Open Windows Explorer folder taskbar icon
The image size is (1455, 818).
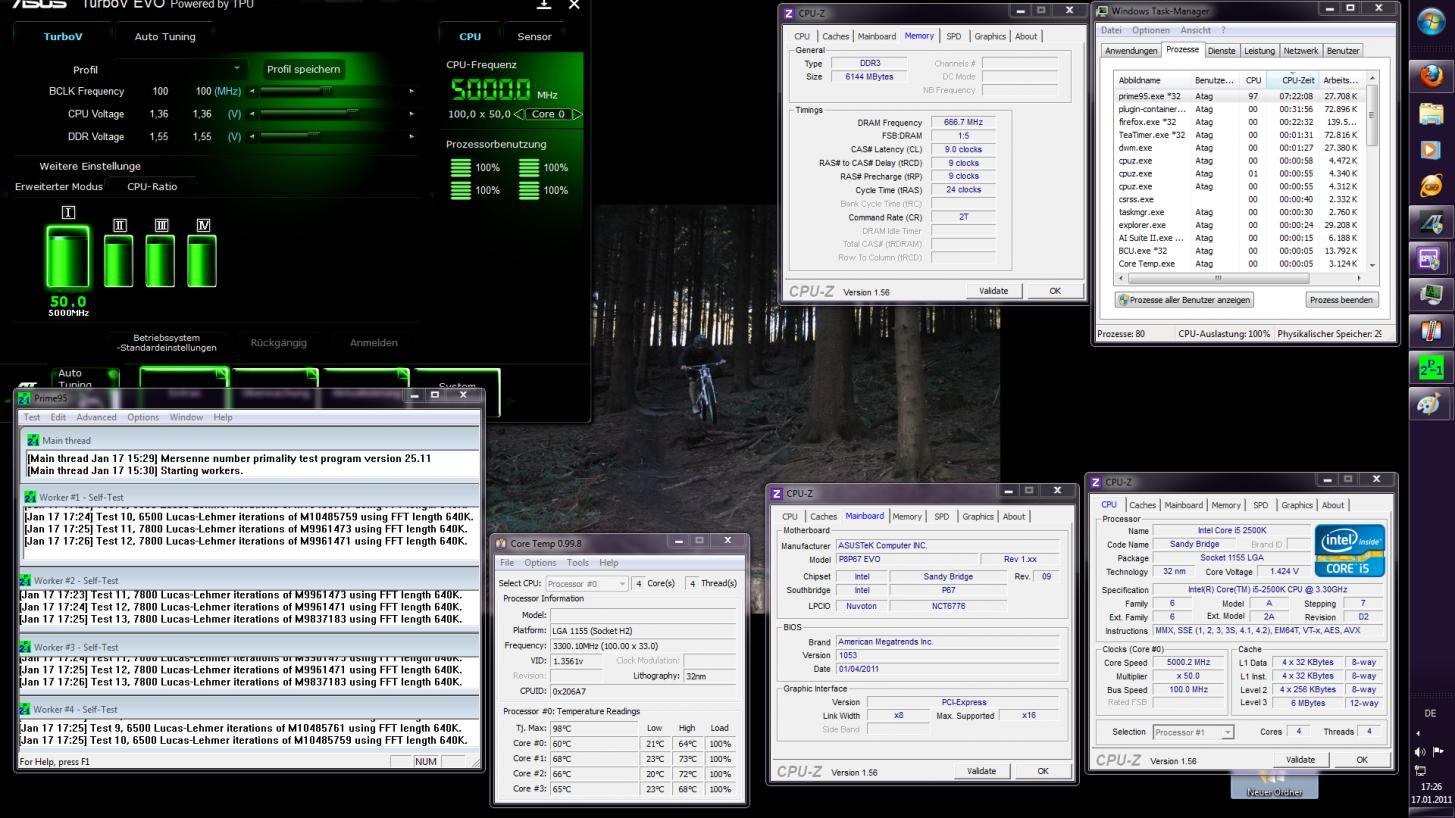[1431, 116]
